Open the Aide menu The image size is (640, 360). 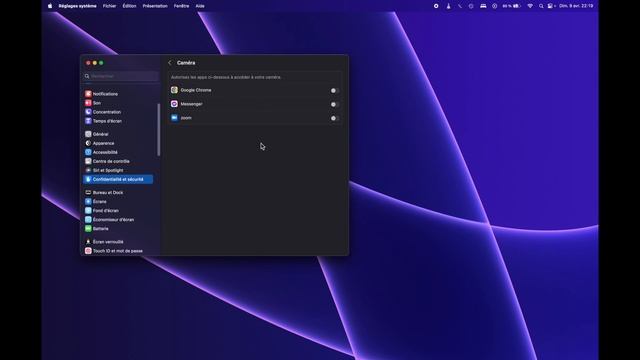click(x=200, y=6)
